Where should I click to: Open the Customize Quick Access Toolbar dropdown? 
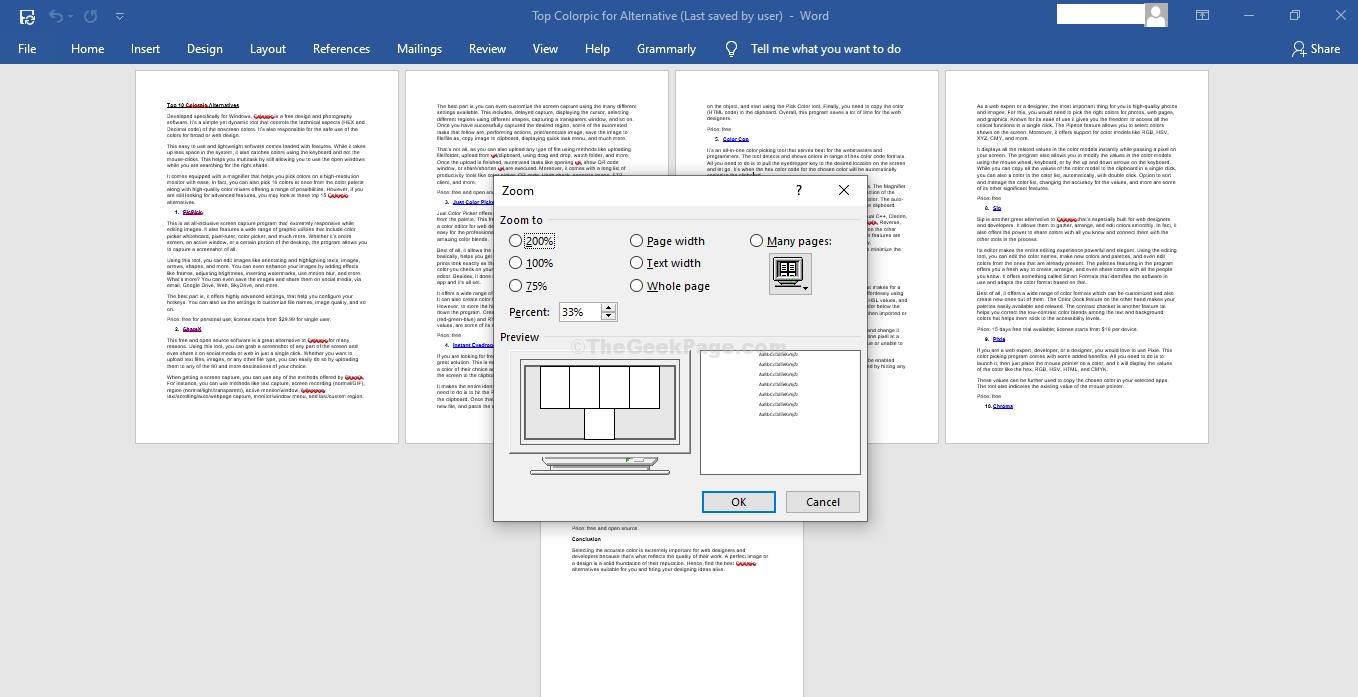click(119, 15)
